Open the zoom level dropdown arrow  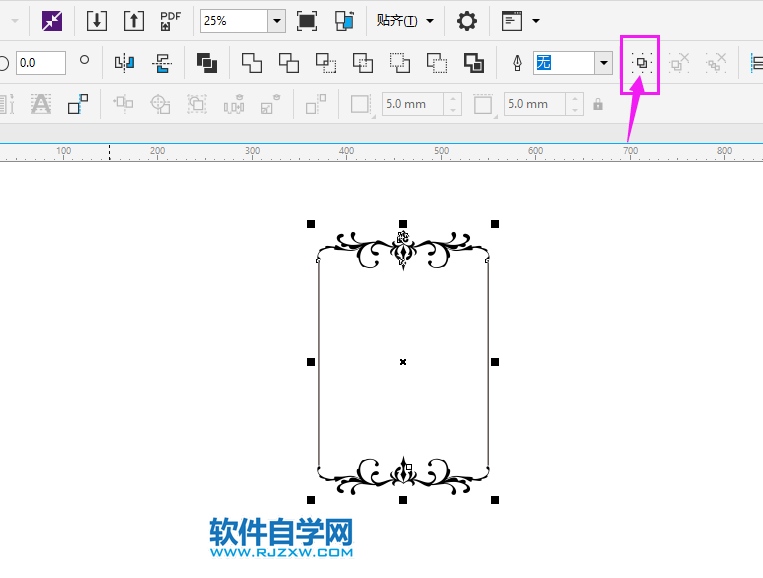[x=276, y=21]
